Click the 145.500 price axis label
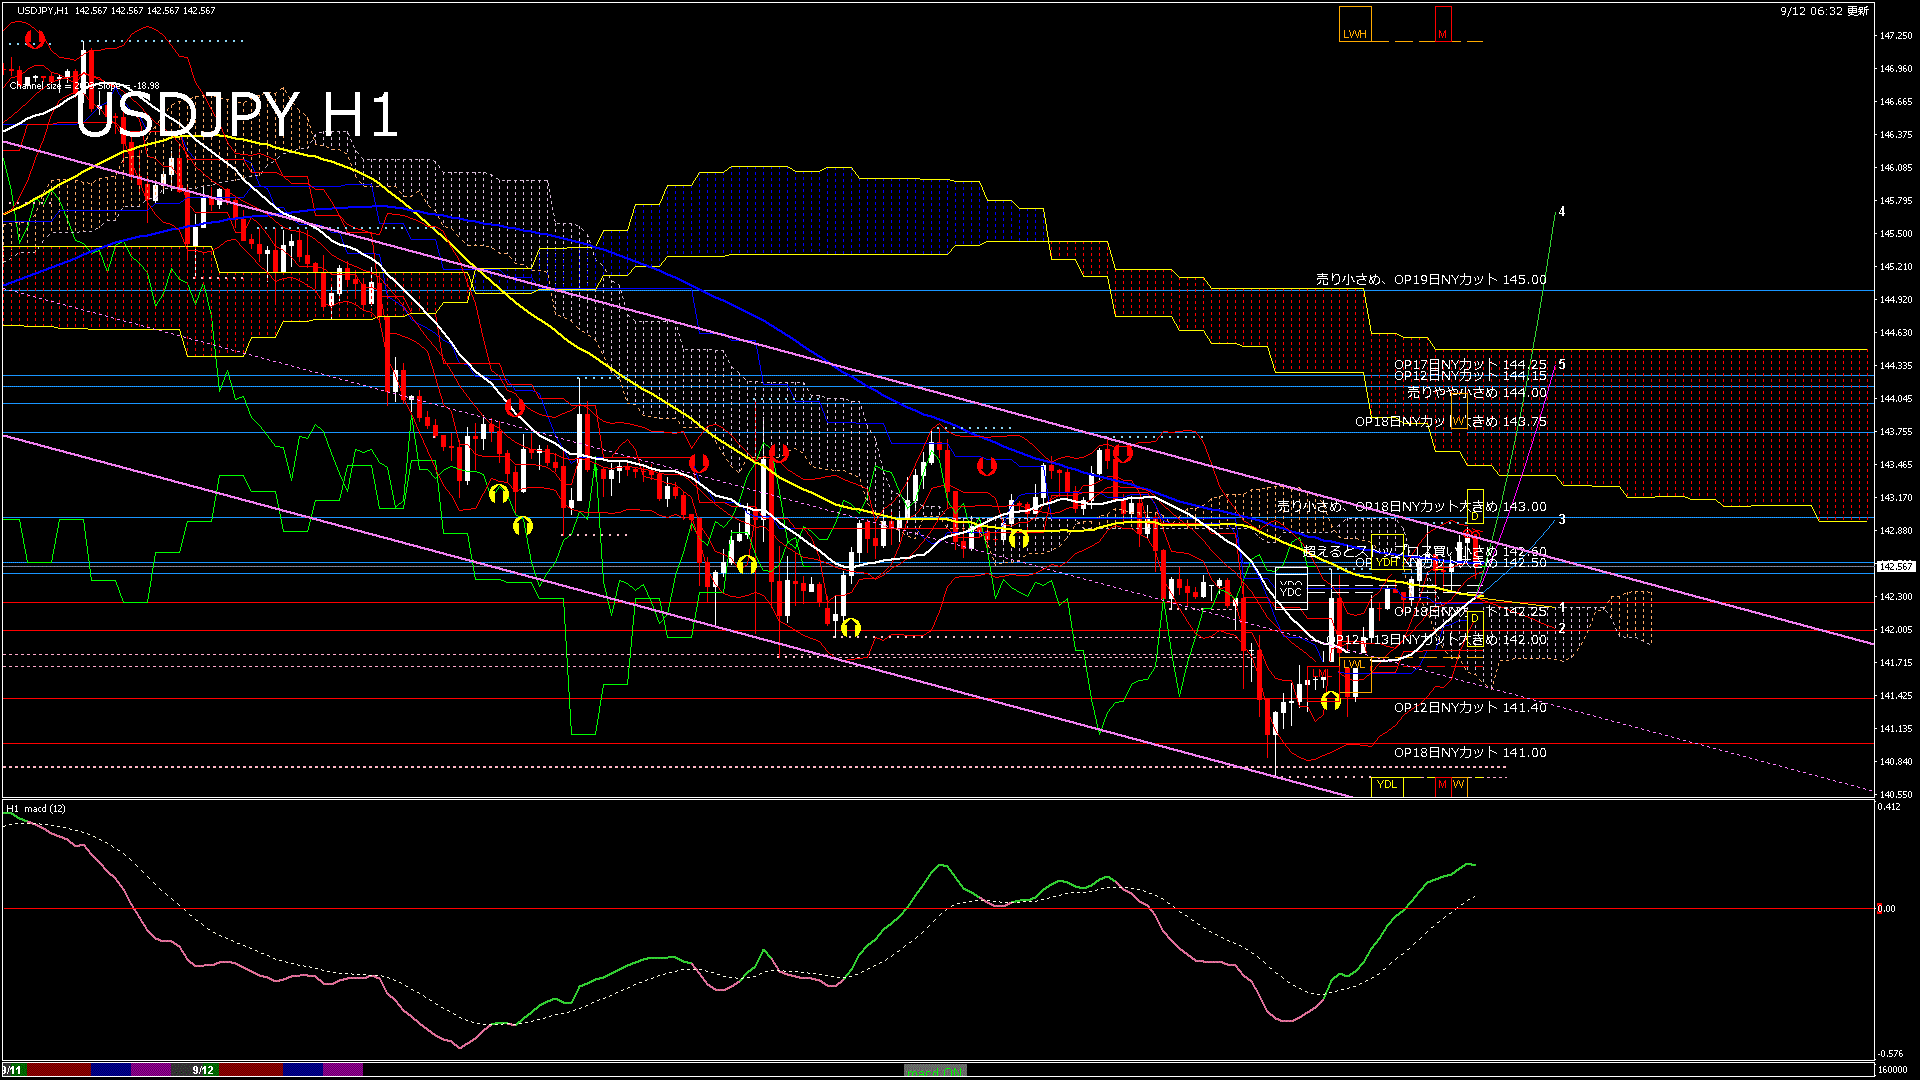The width and height of the screenshot is (1920, 1080). pos(1896,234)
